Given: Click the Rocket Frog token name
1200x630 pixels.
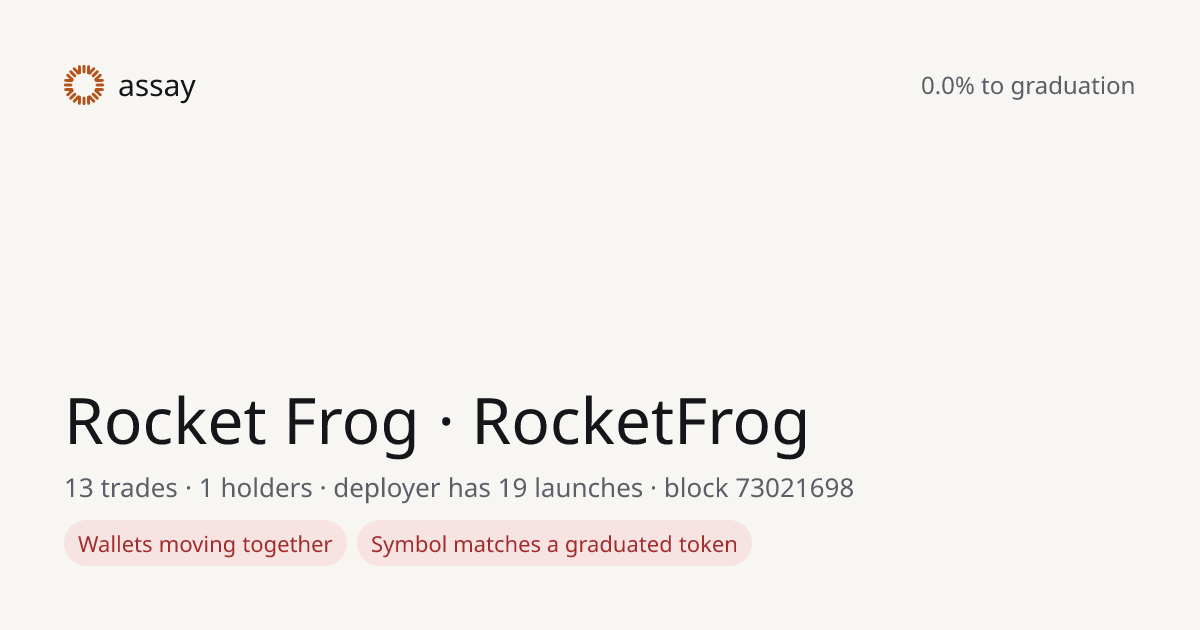Looking at the screenshot, I should [241, 421].
